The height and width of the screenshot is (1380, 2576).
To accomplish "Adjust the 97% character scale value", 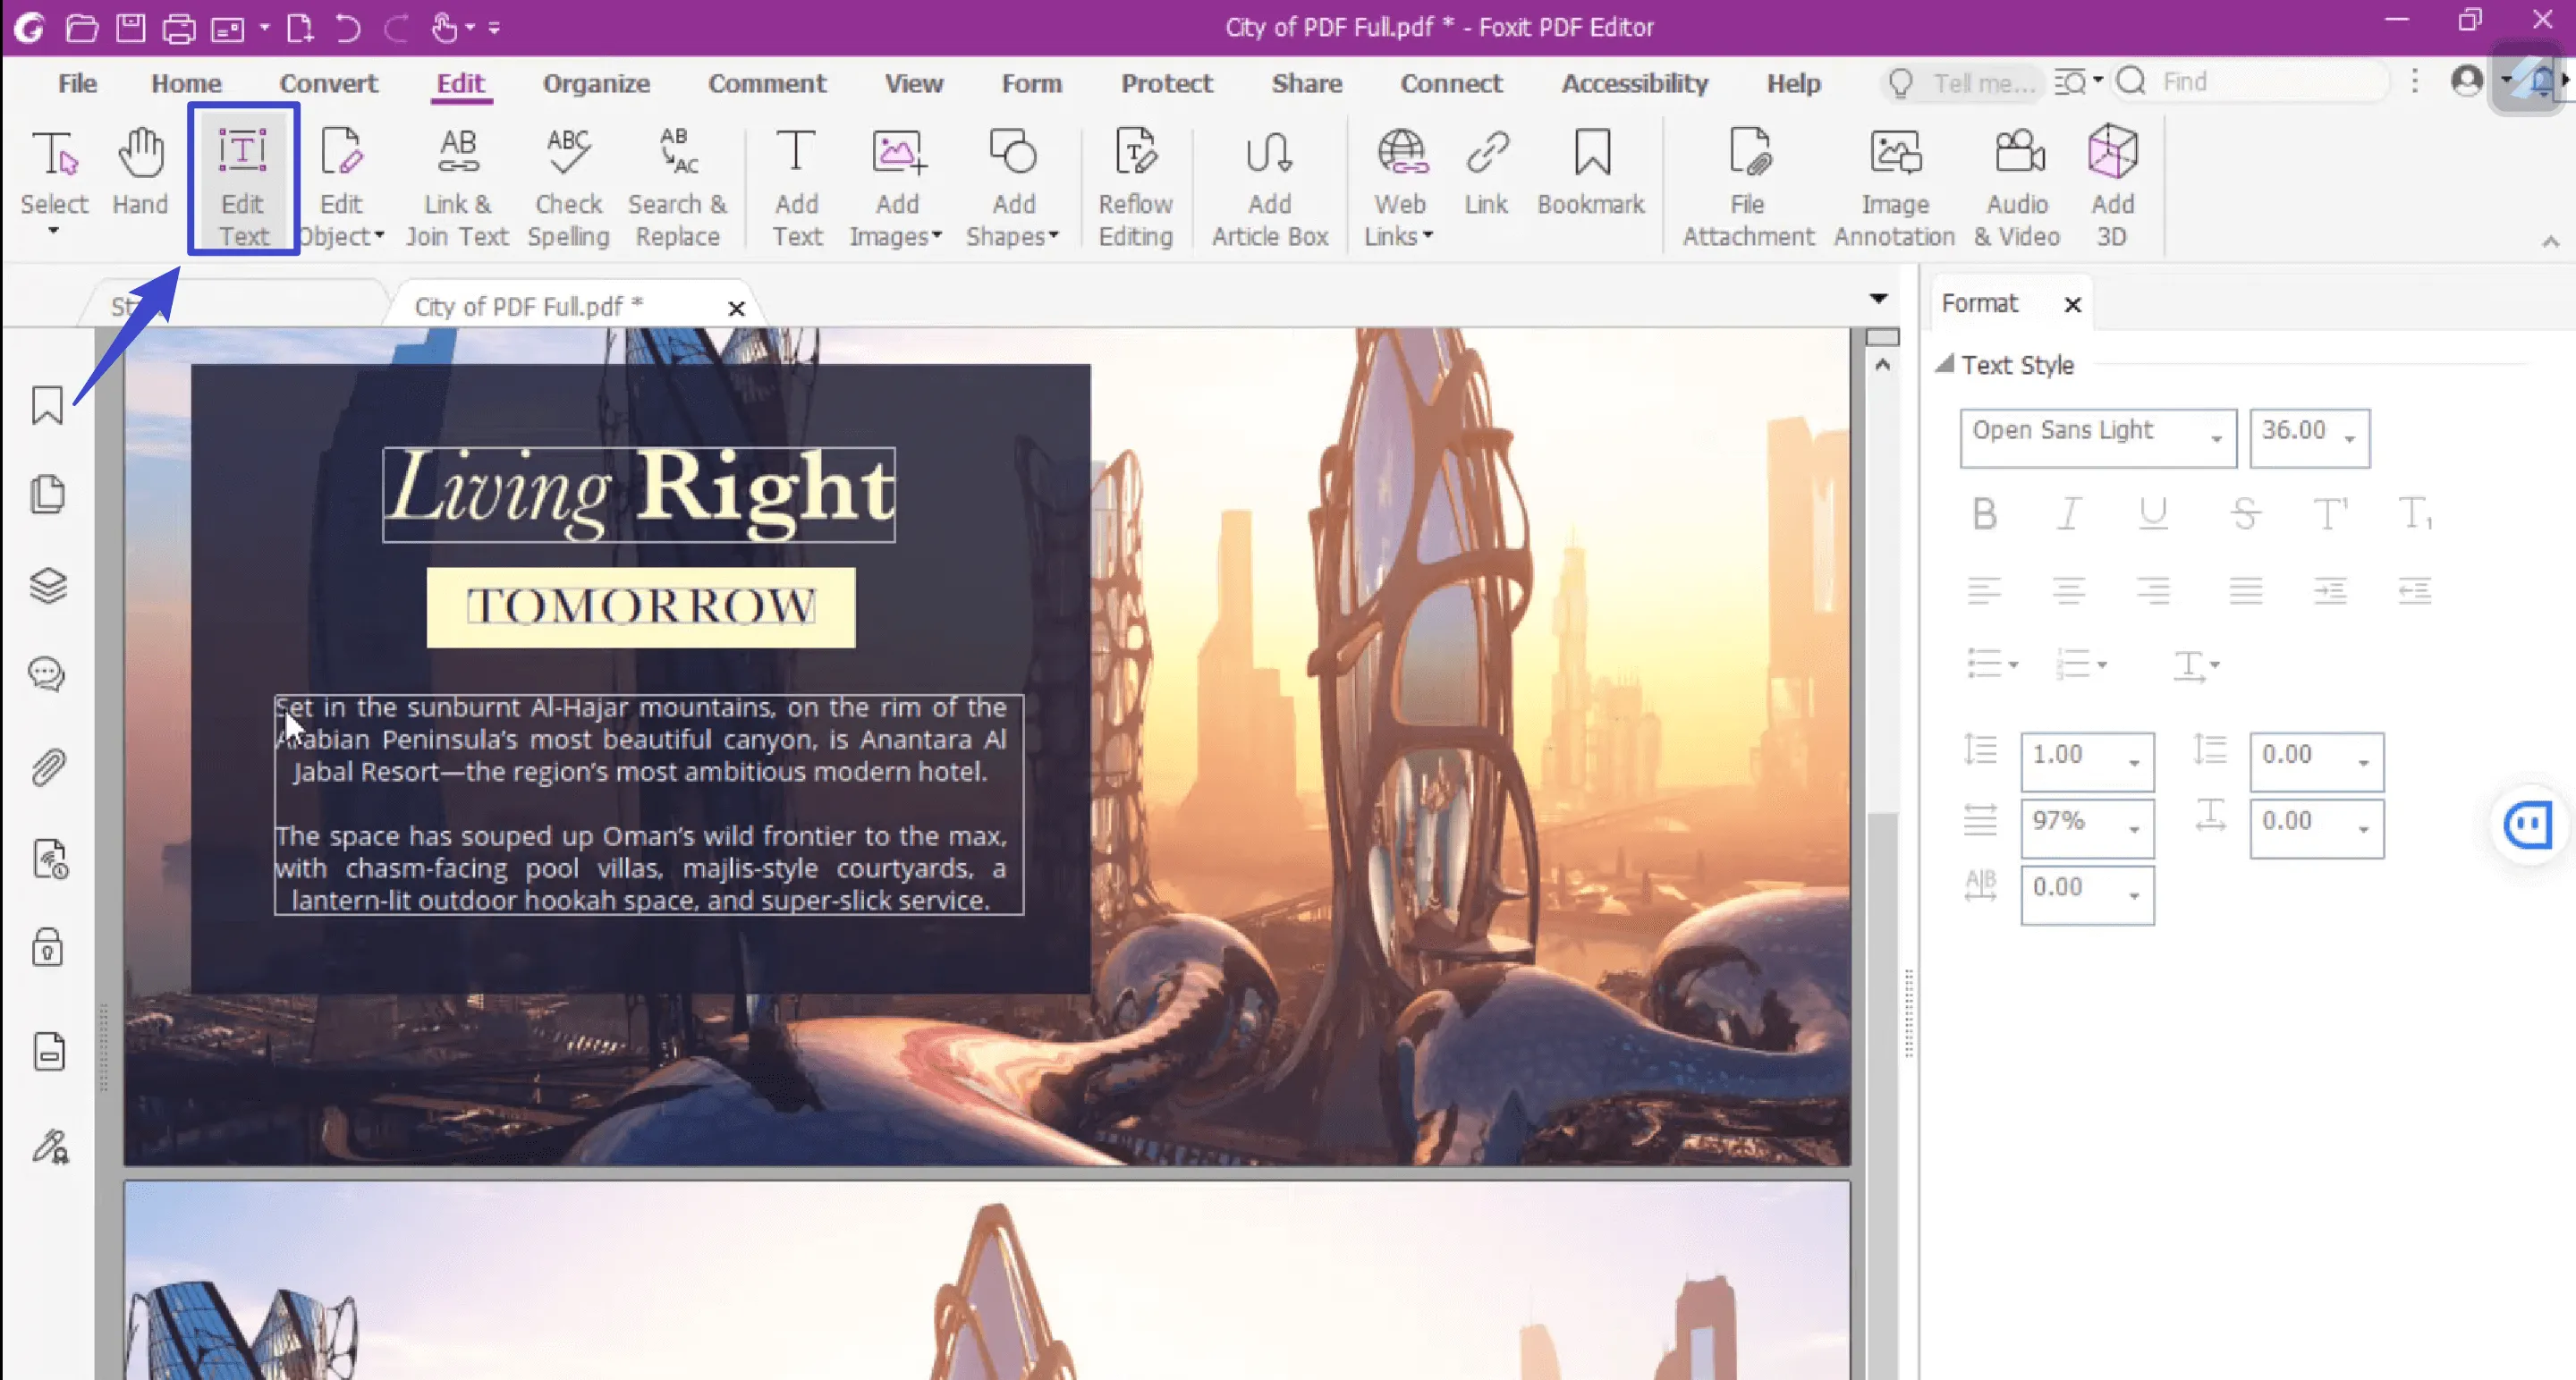I will [x=2086, y=828].
